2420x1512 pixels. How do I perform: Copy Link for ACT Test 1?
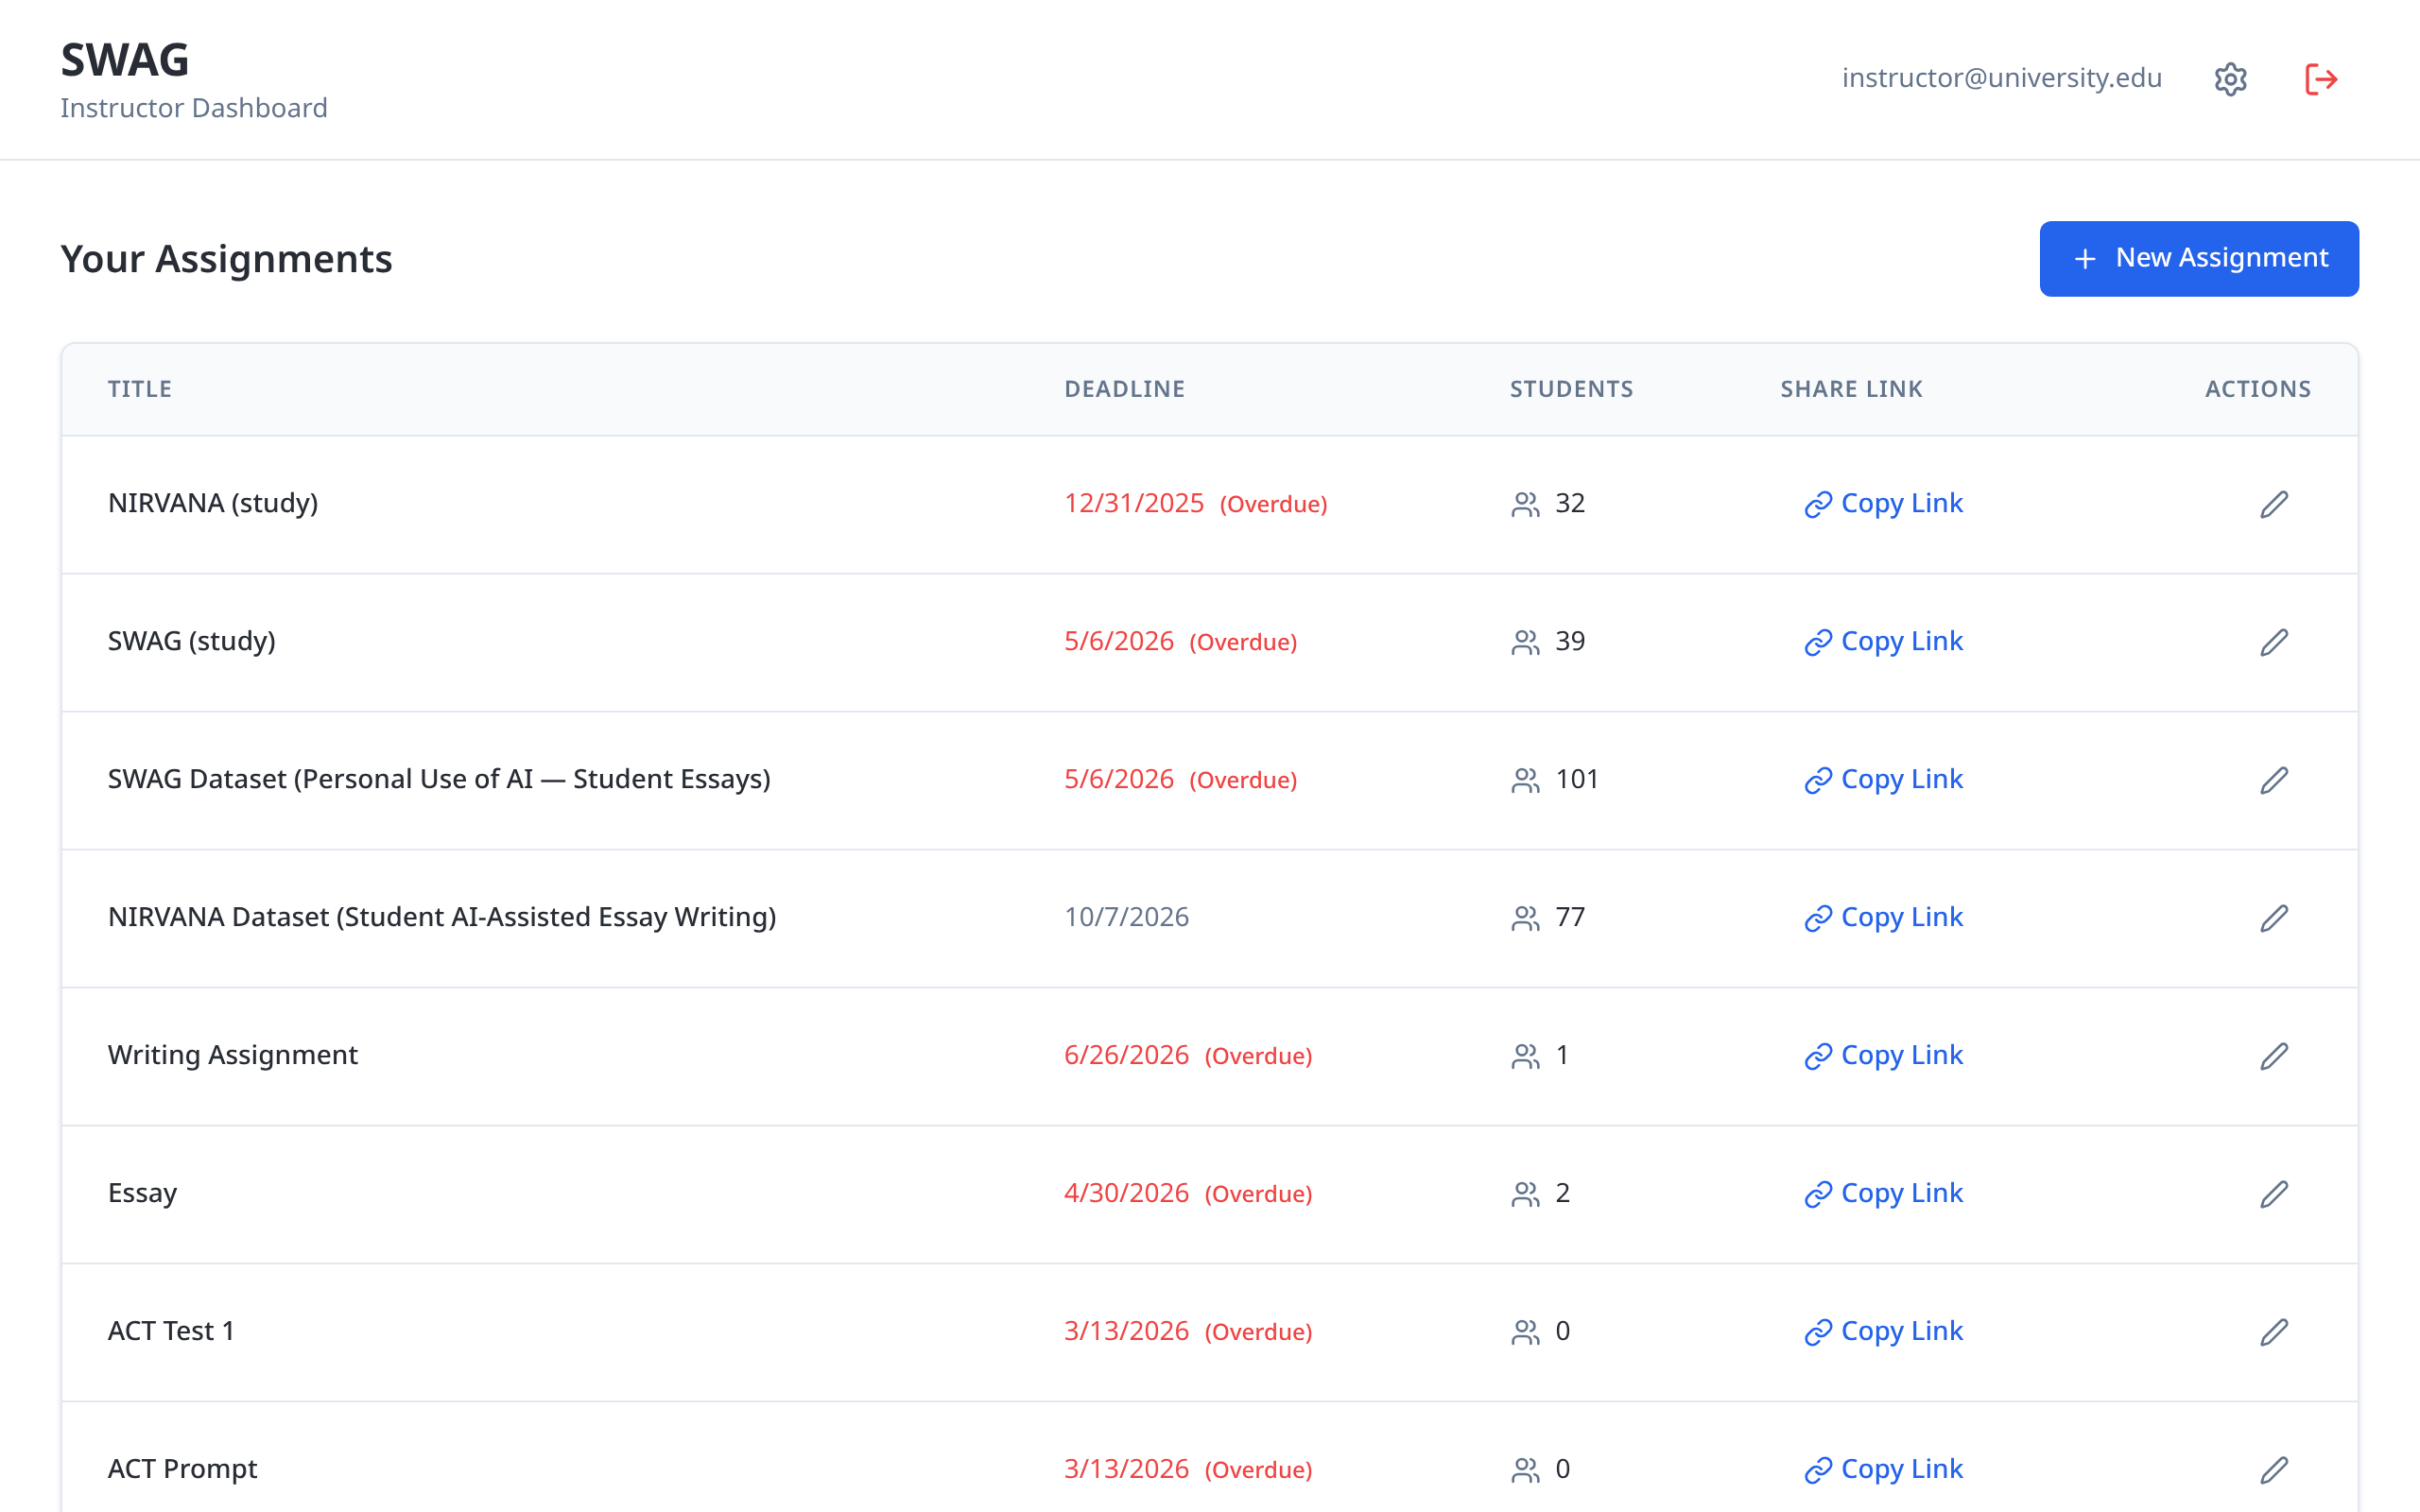[1883, 1332]
